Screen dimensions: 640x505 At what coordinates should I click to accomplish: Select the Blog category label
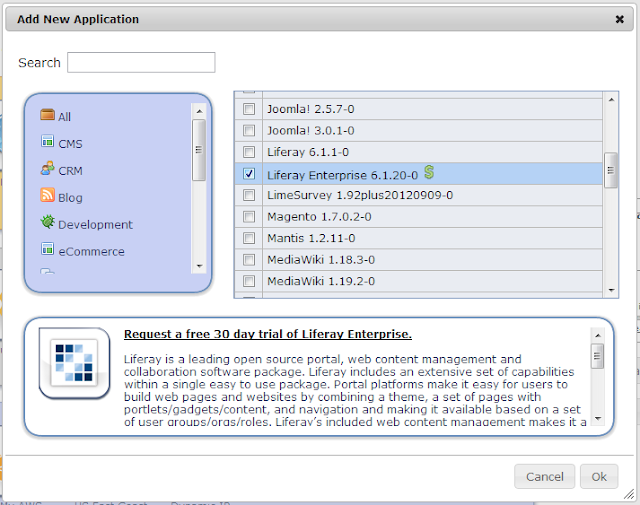70,198
